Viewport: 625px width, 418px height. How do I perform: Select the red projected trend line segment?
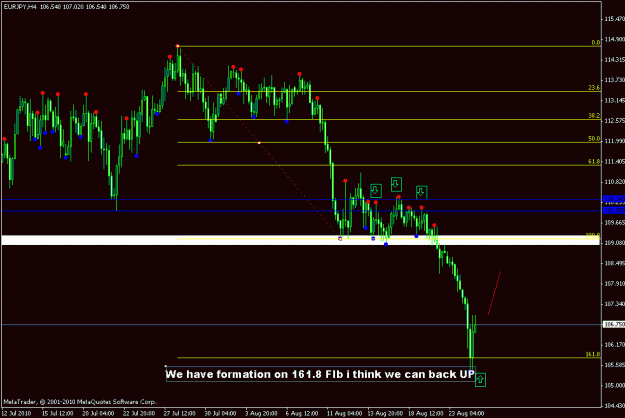tap(494, 293)
